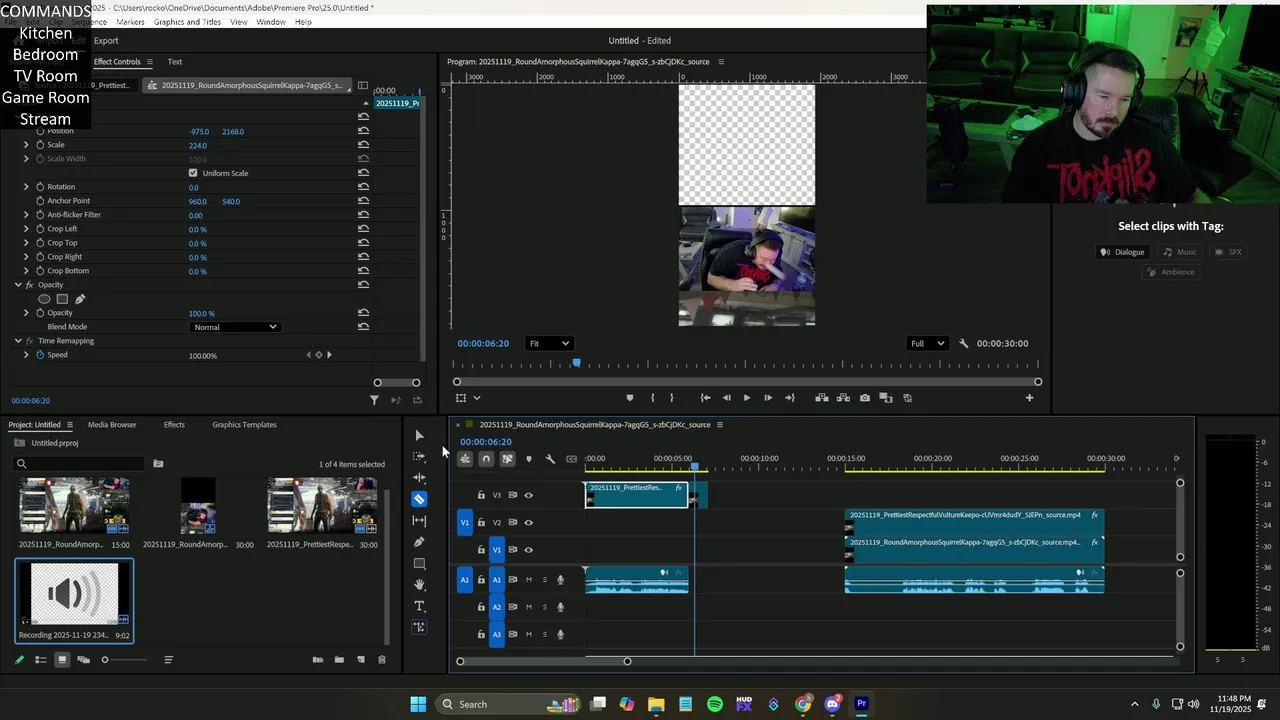This screenshot has height=720, width=1280.
Task: Expand the Scale property
Action: pyautogui.click(x=26, y=145)
